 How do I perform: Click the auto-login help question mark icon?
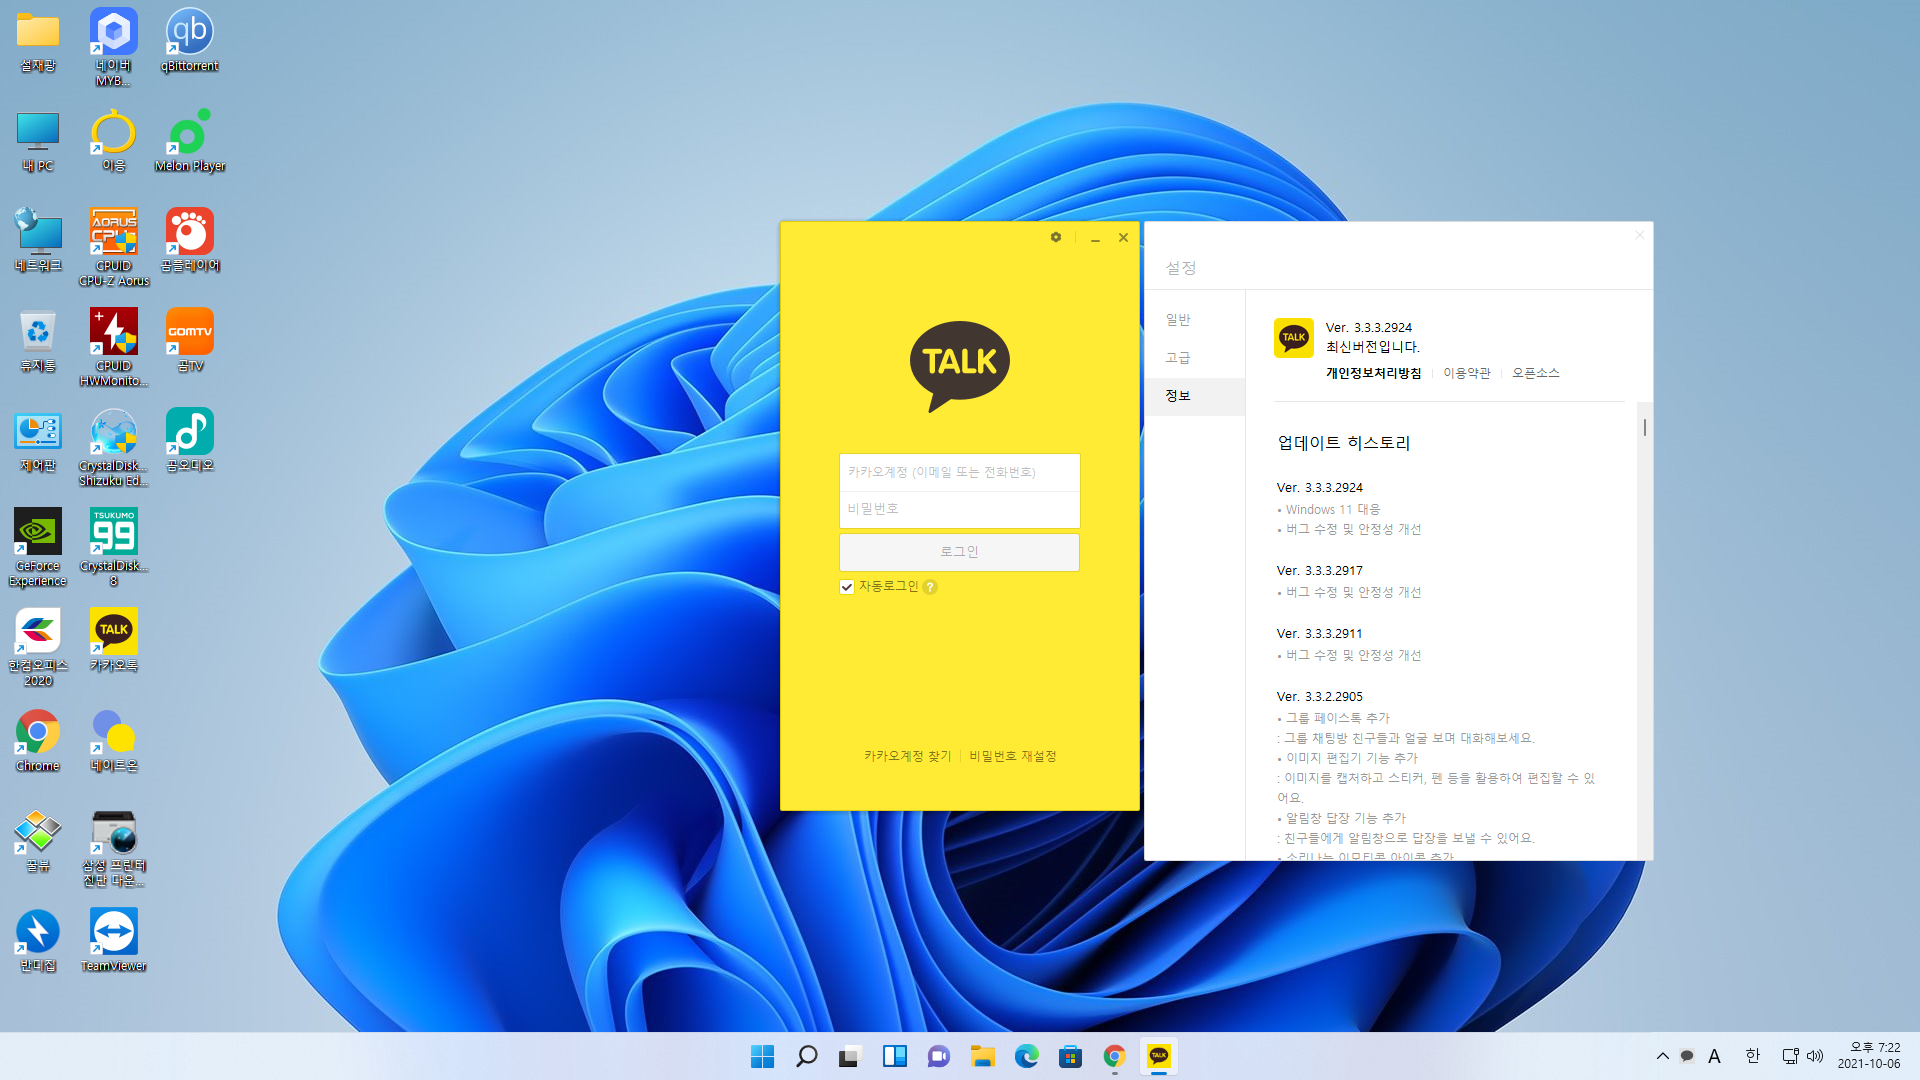point(930,587)
